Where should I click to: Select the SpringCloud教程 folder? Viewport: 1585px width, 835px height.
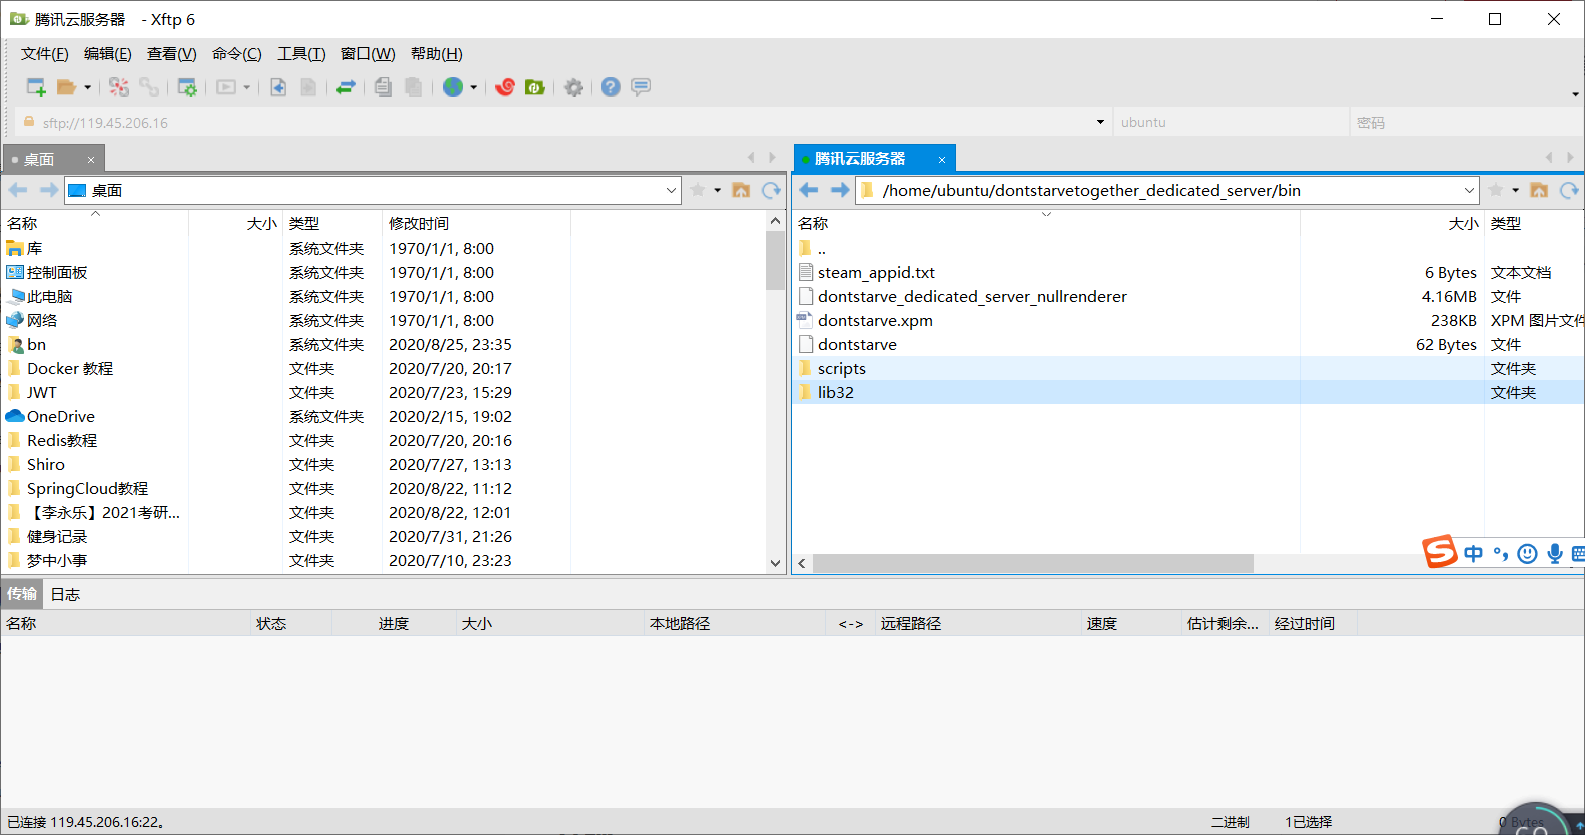point(87,488)
